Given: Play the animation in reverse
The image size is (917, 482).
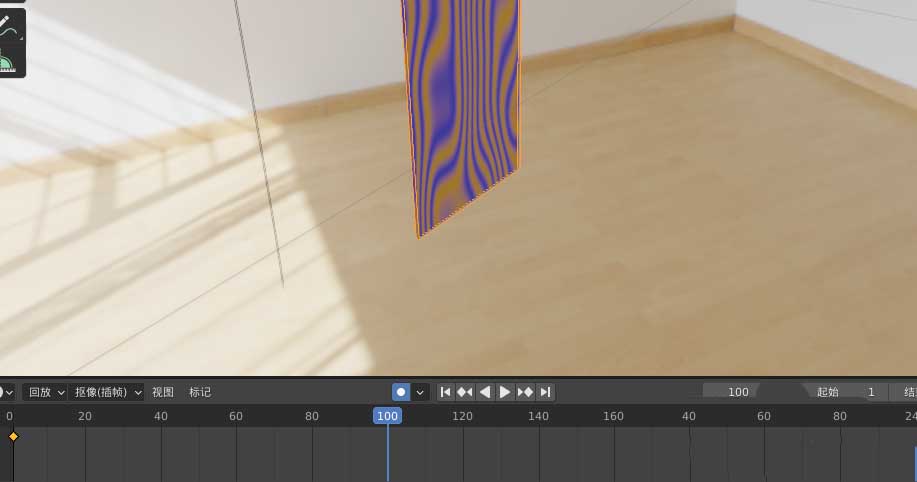Looking at the screenshot, I should (485, 392).
